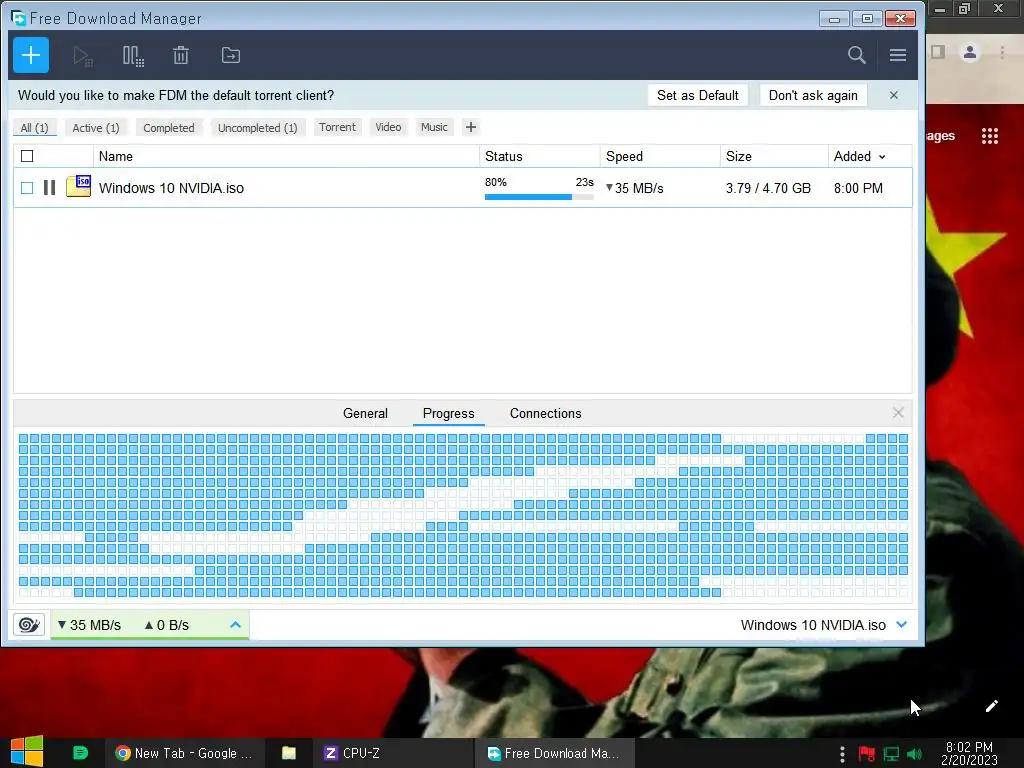Viewport: 1024px width, 768px height.
Task: Select the Active (1) filter tab
Action: click(x=96, y=127)
